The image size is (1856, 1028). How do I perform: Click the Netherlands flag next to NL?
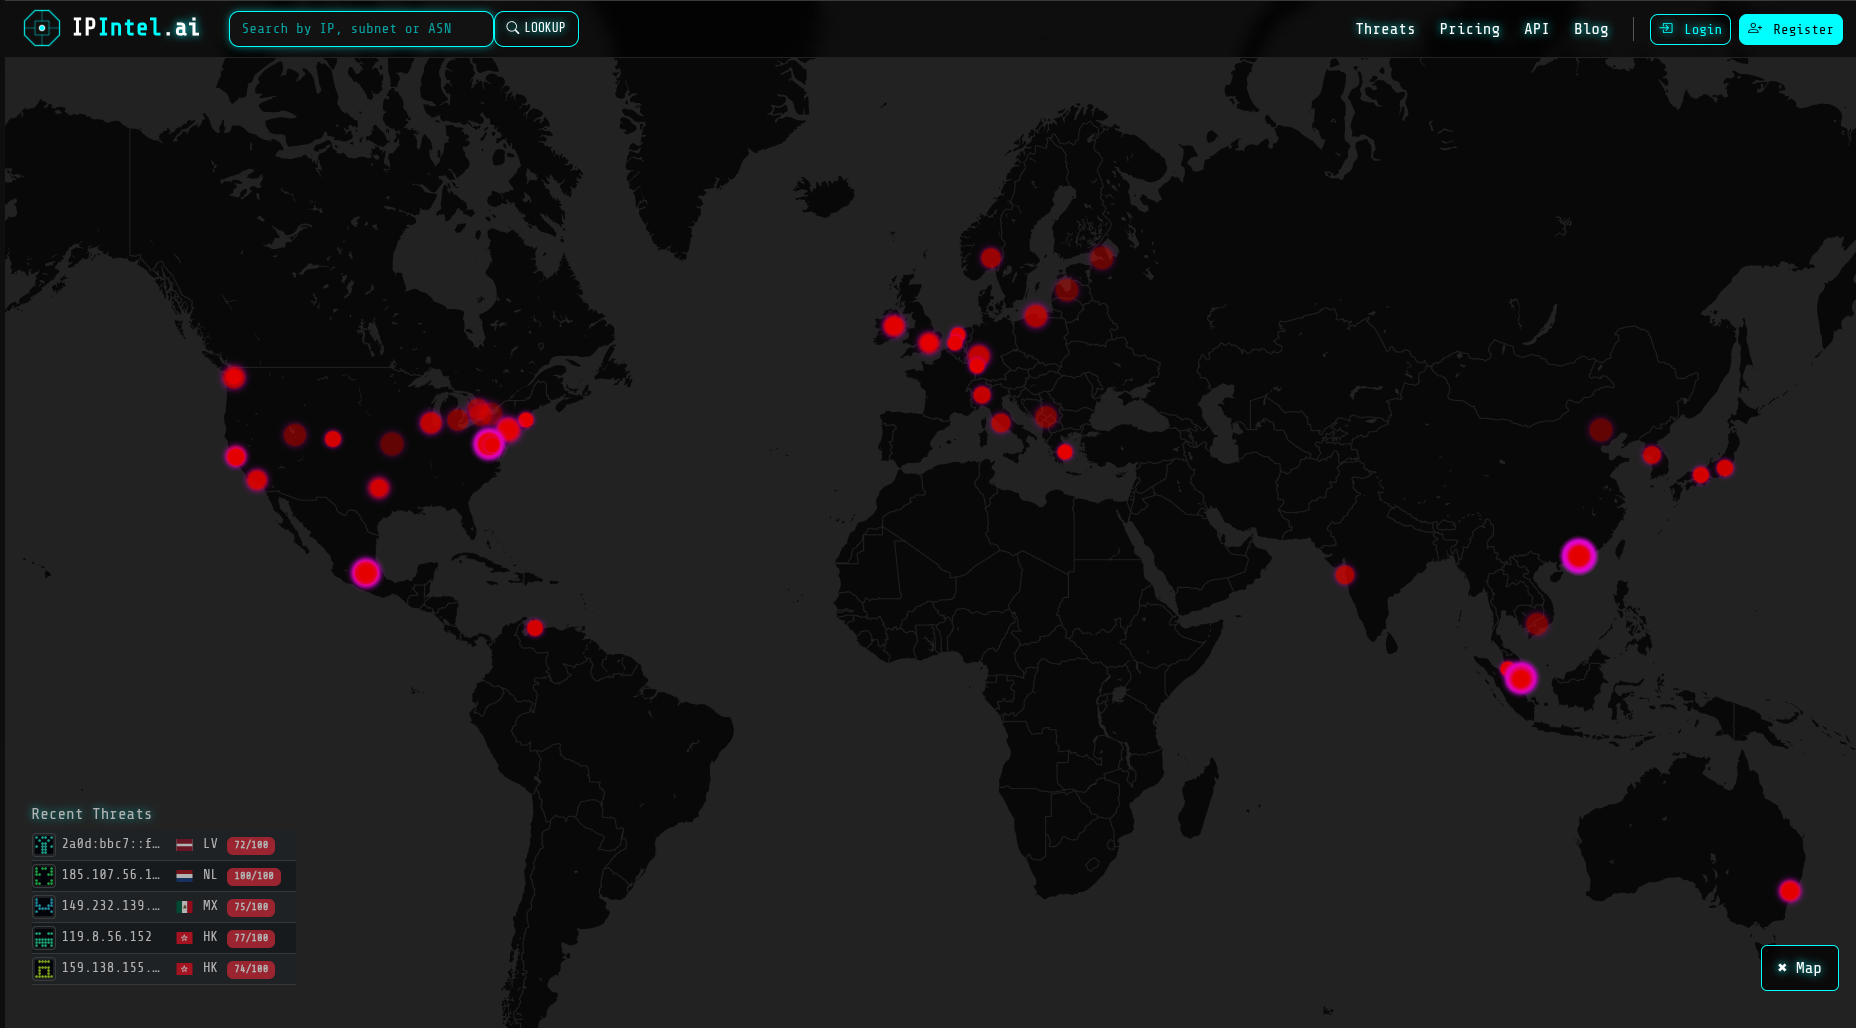[184, 874]
